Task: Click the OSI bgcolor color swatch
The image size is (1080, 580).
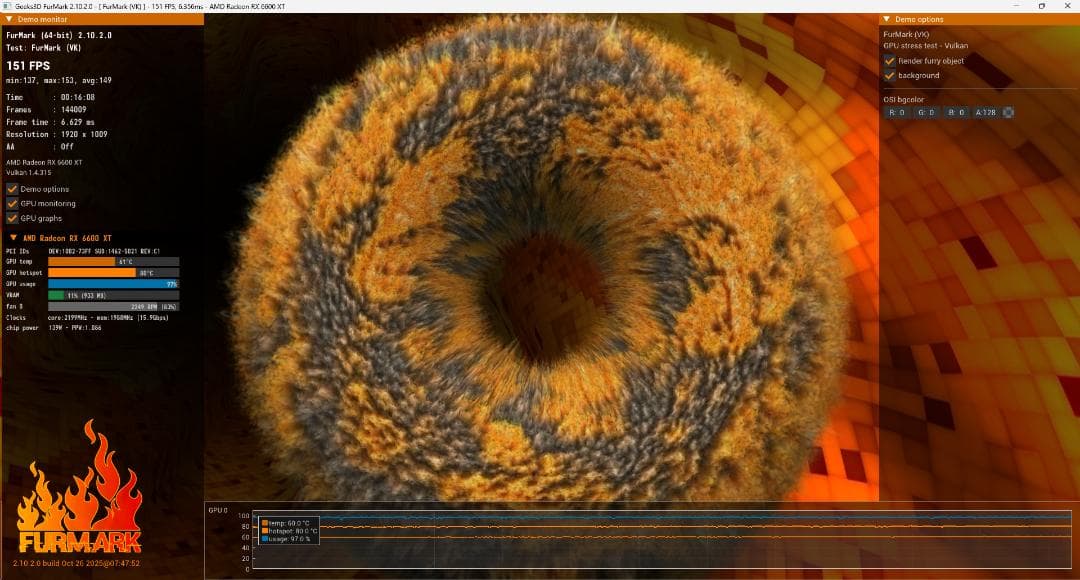Action: [x=1008, y=112]
